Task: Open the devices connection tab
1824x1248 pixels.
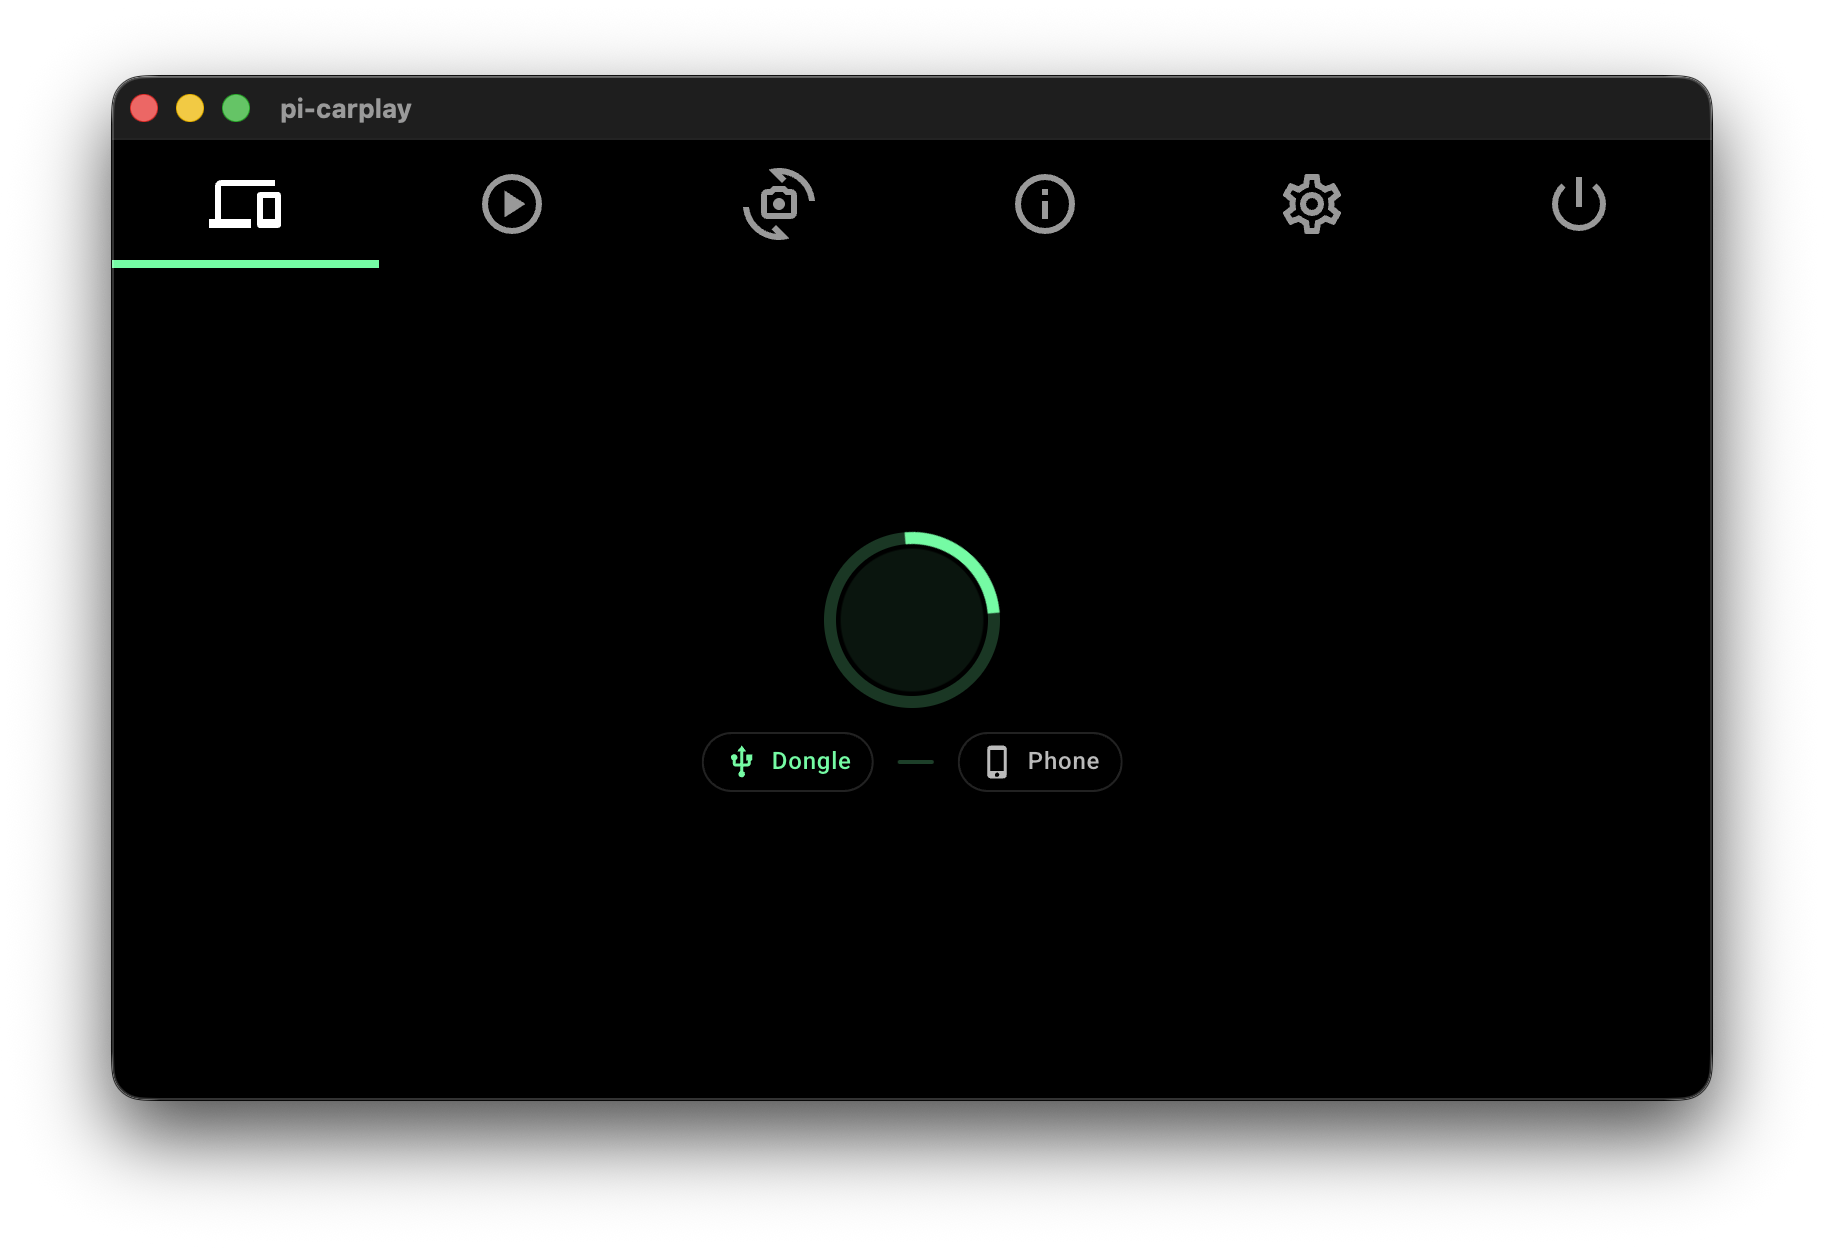Action: tap(245, 204)
